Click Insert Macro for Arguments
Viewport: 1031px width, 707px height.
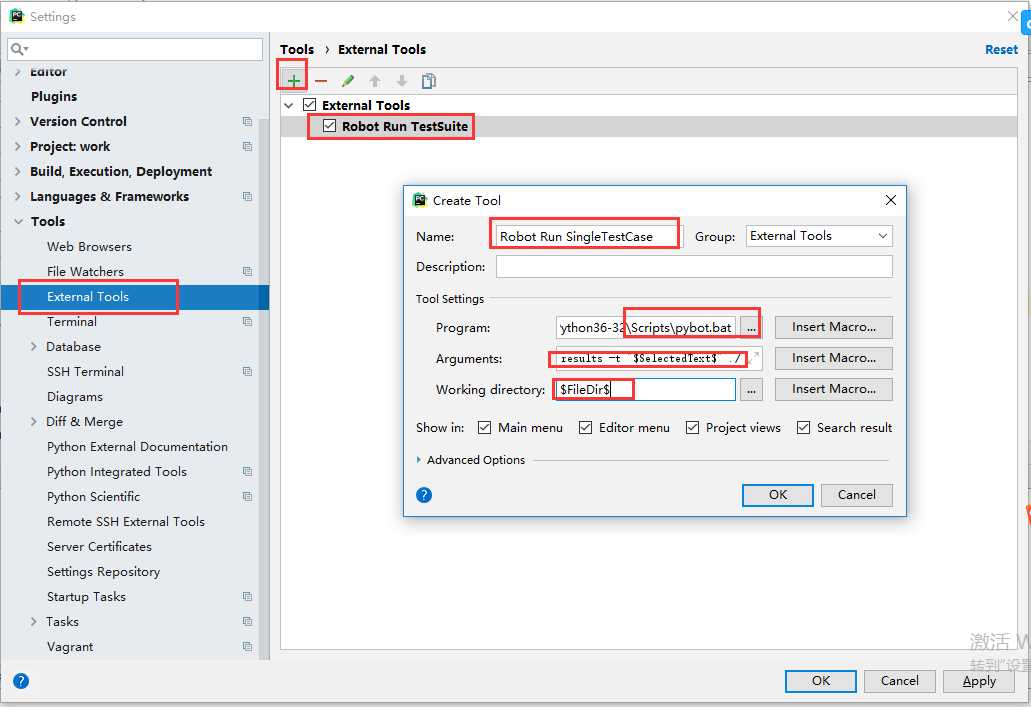(x=833, y=358)
